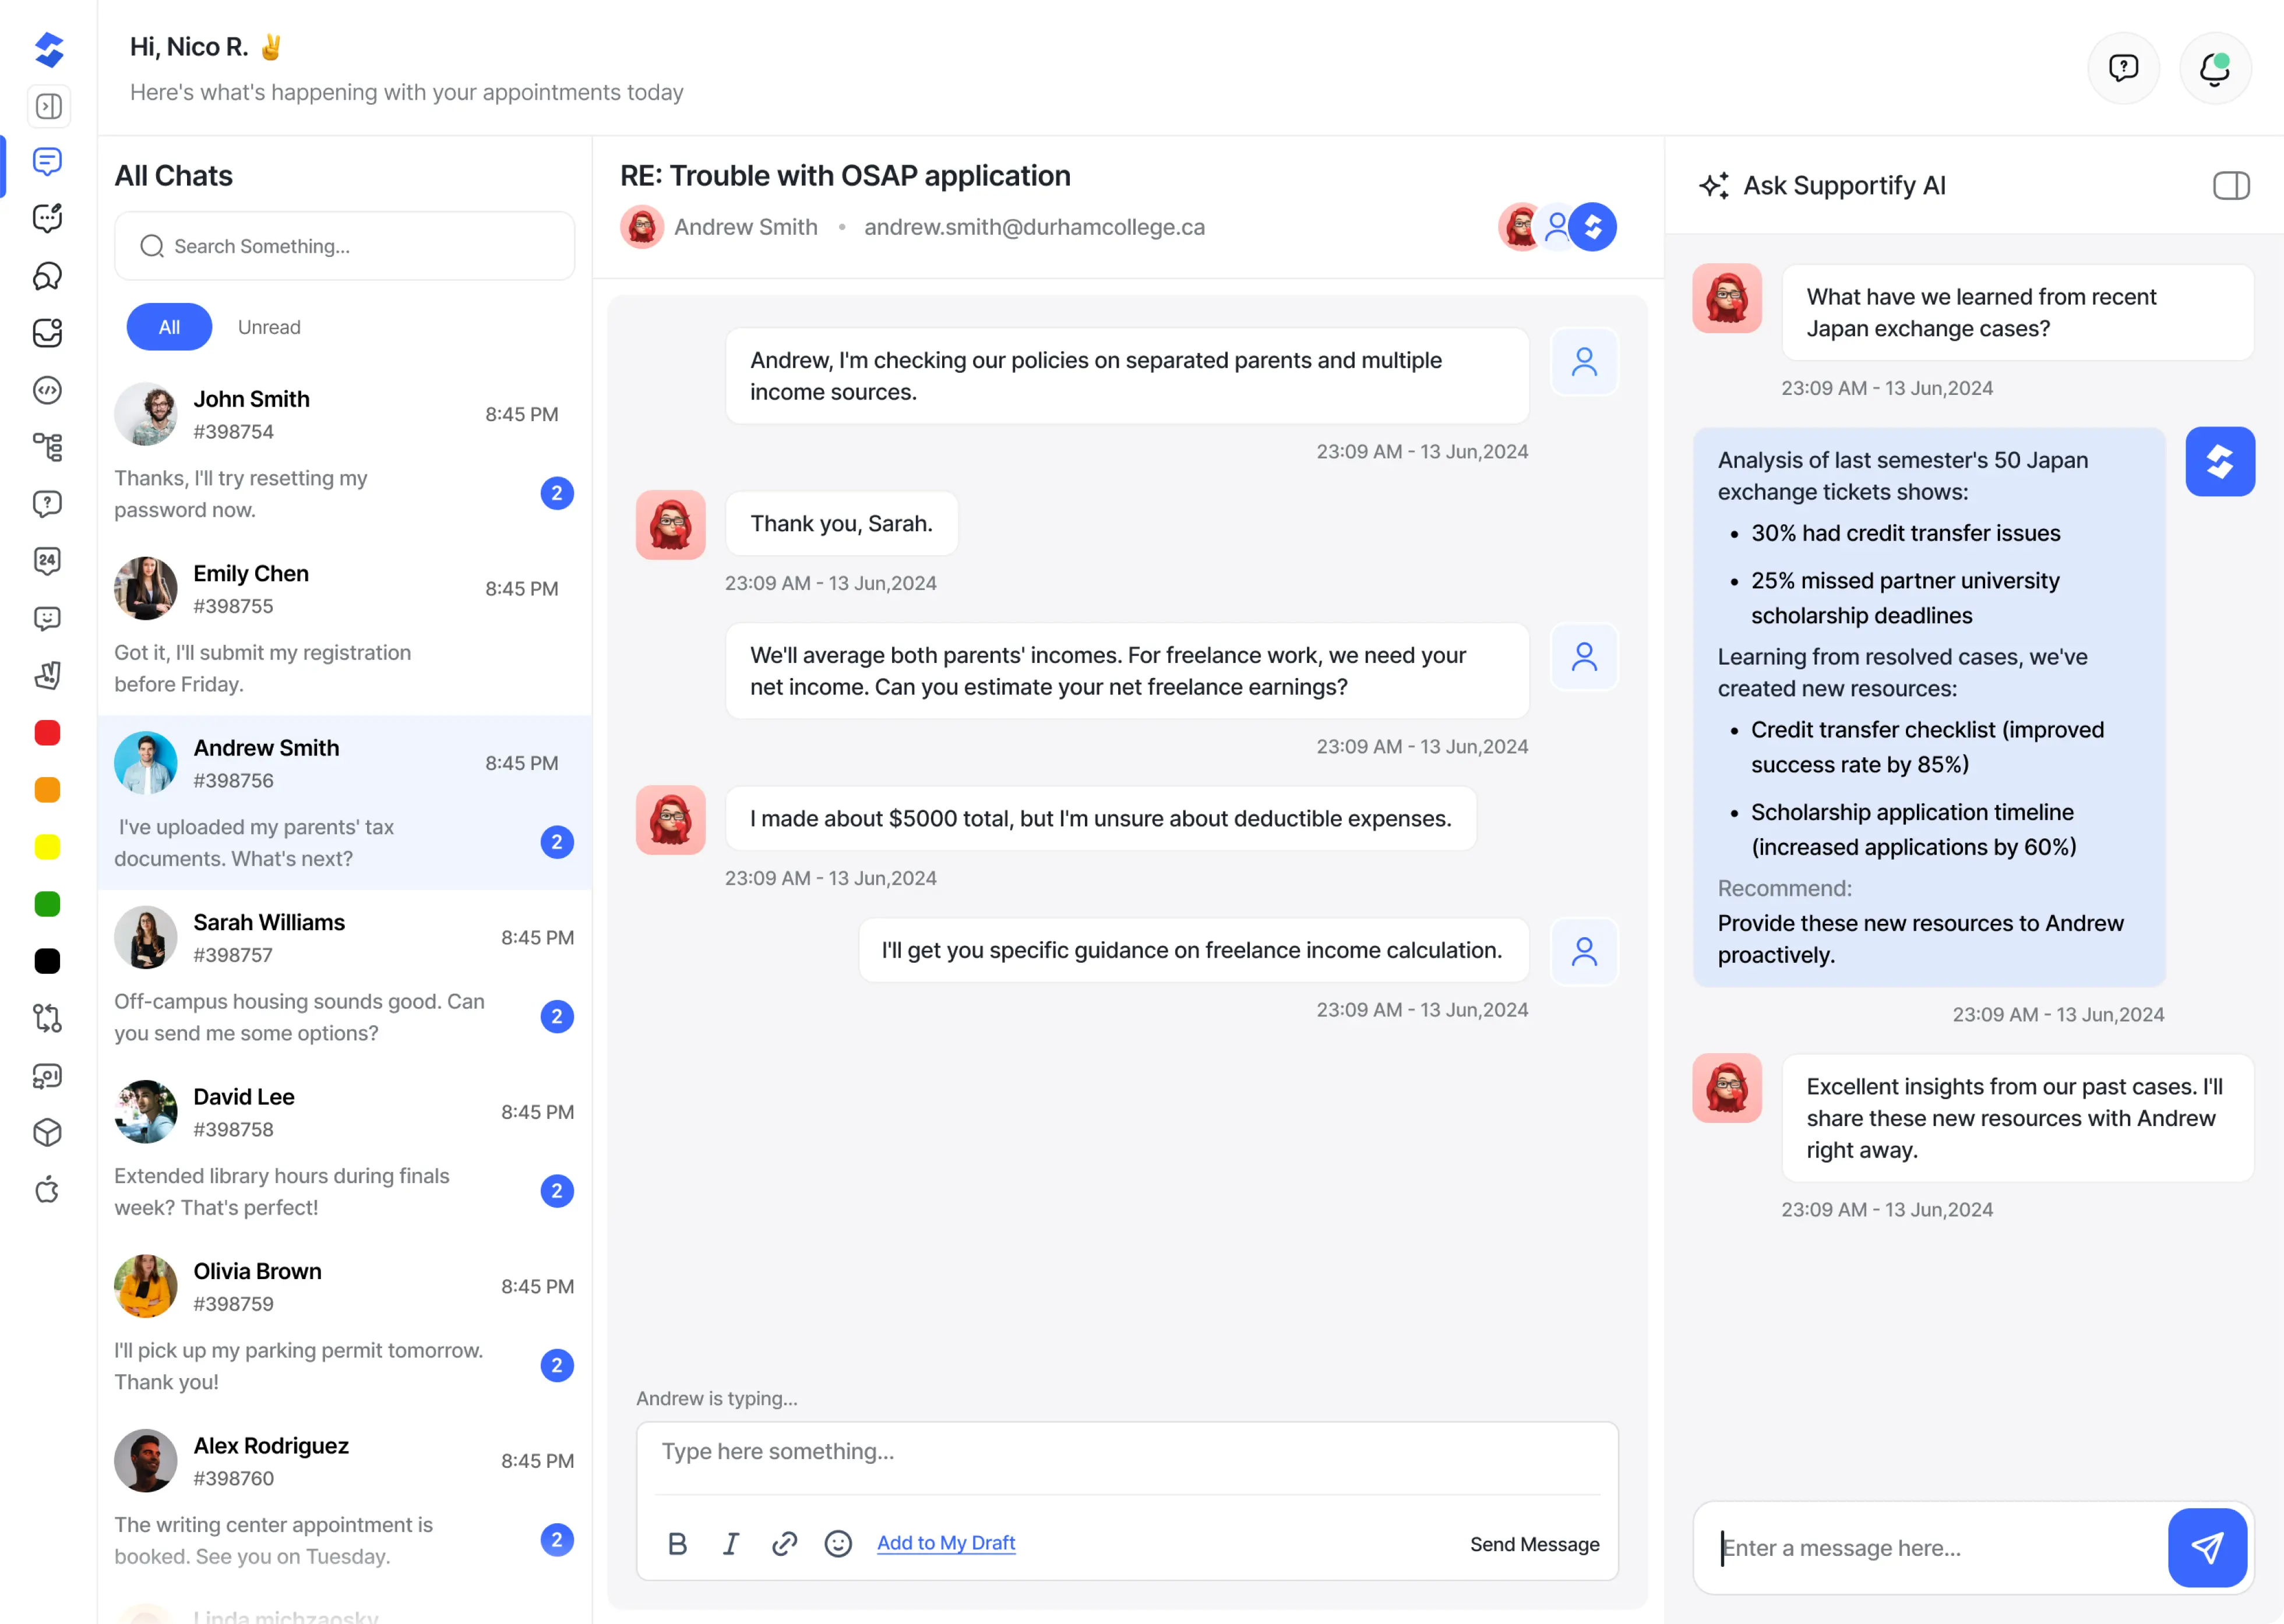2284x1624 pixels.
Task: Click the unread badge on Sarah Williams
Action: coord(557,1016)
